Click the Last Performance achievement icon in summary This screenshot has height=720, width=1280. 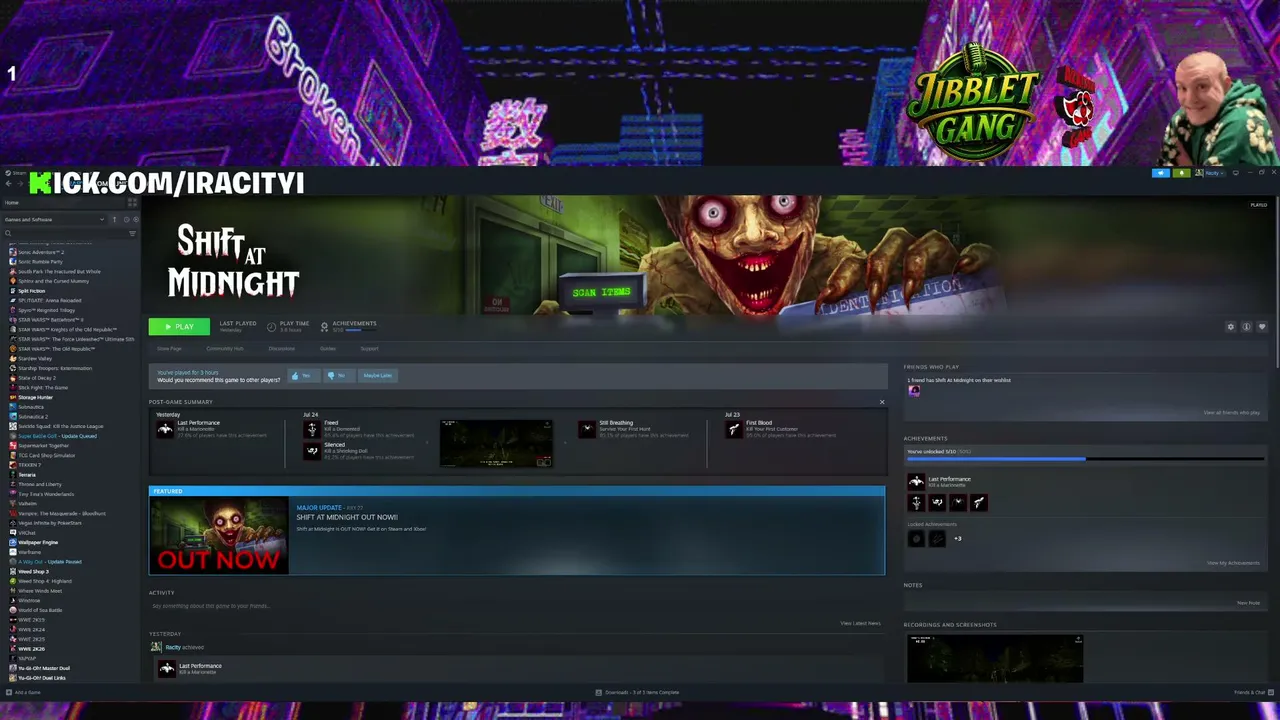pos(165,429)
